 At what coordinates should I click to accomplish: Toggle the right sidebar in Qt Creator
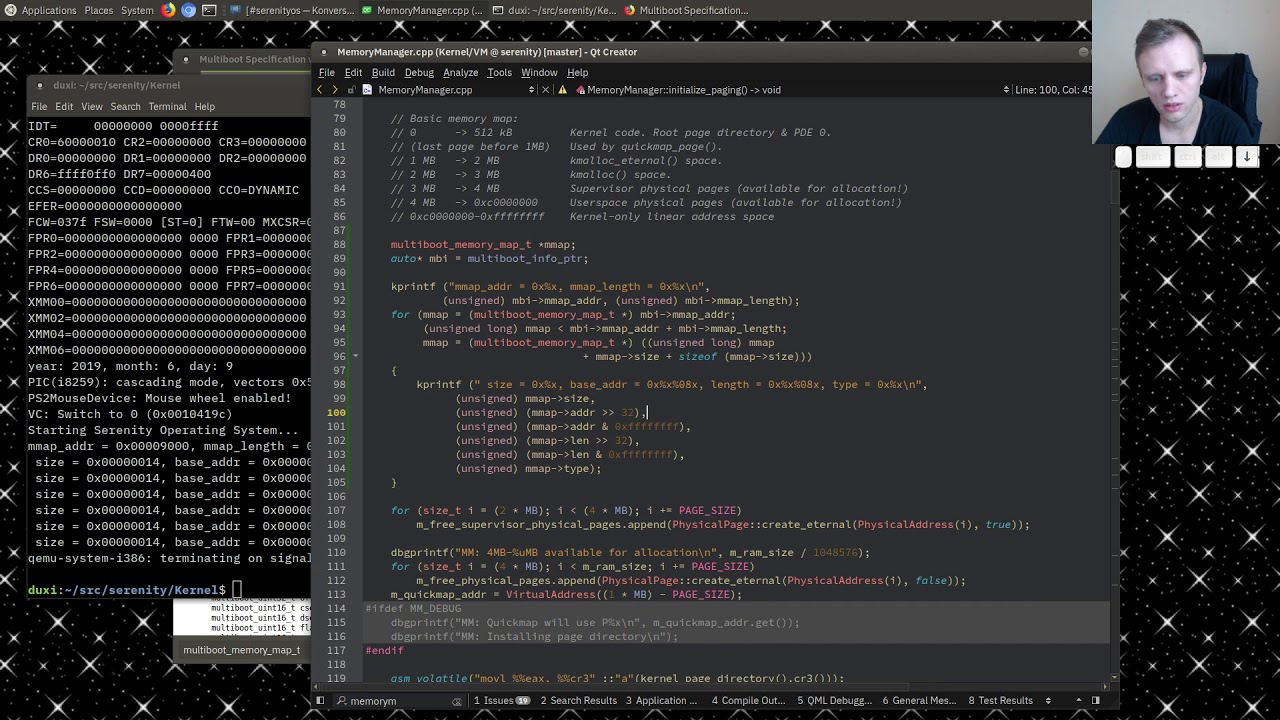coord(1096,700)
